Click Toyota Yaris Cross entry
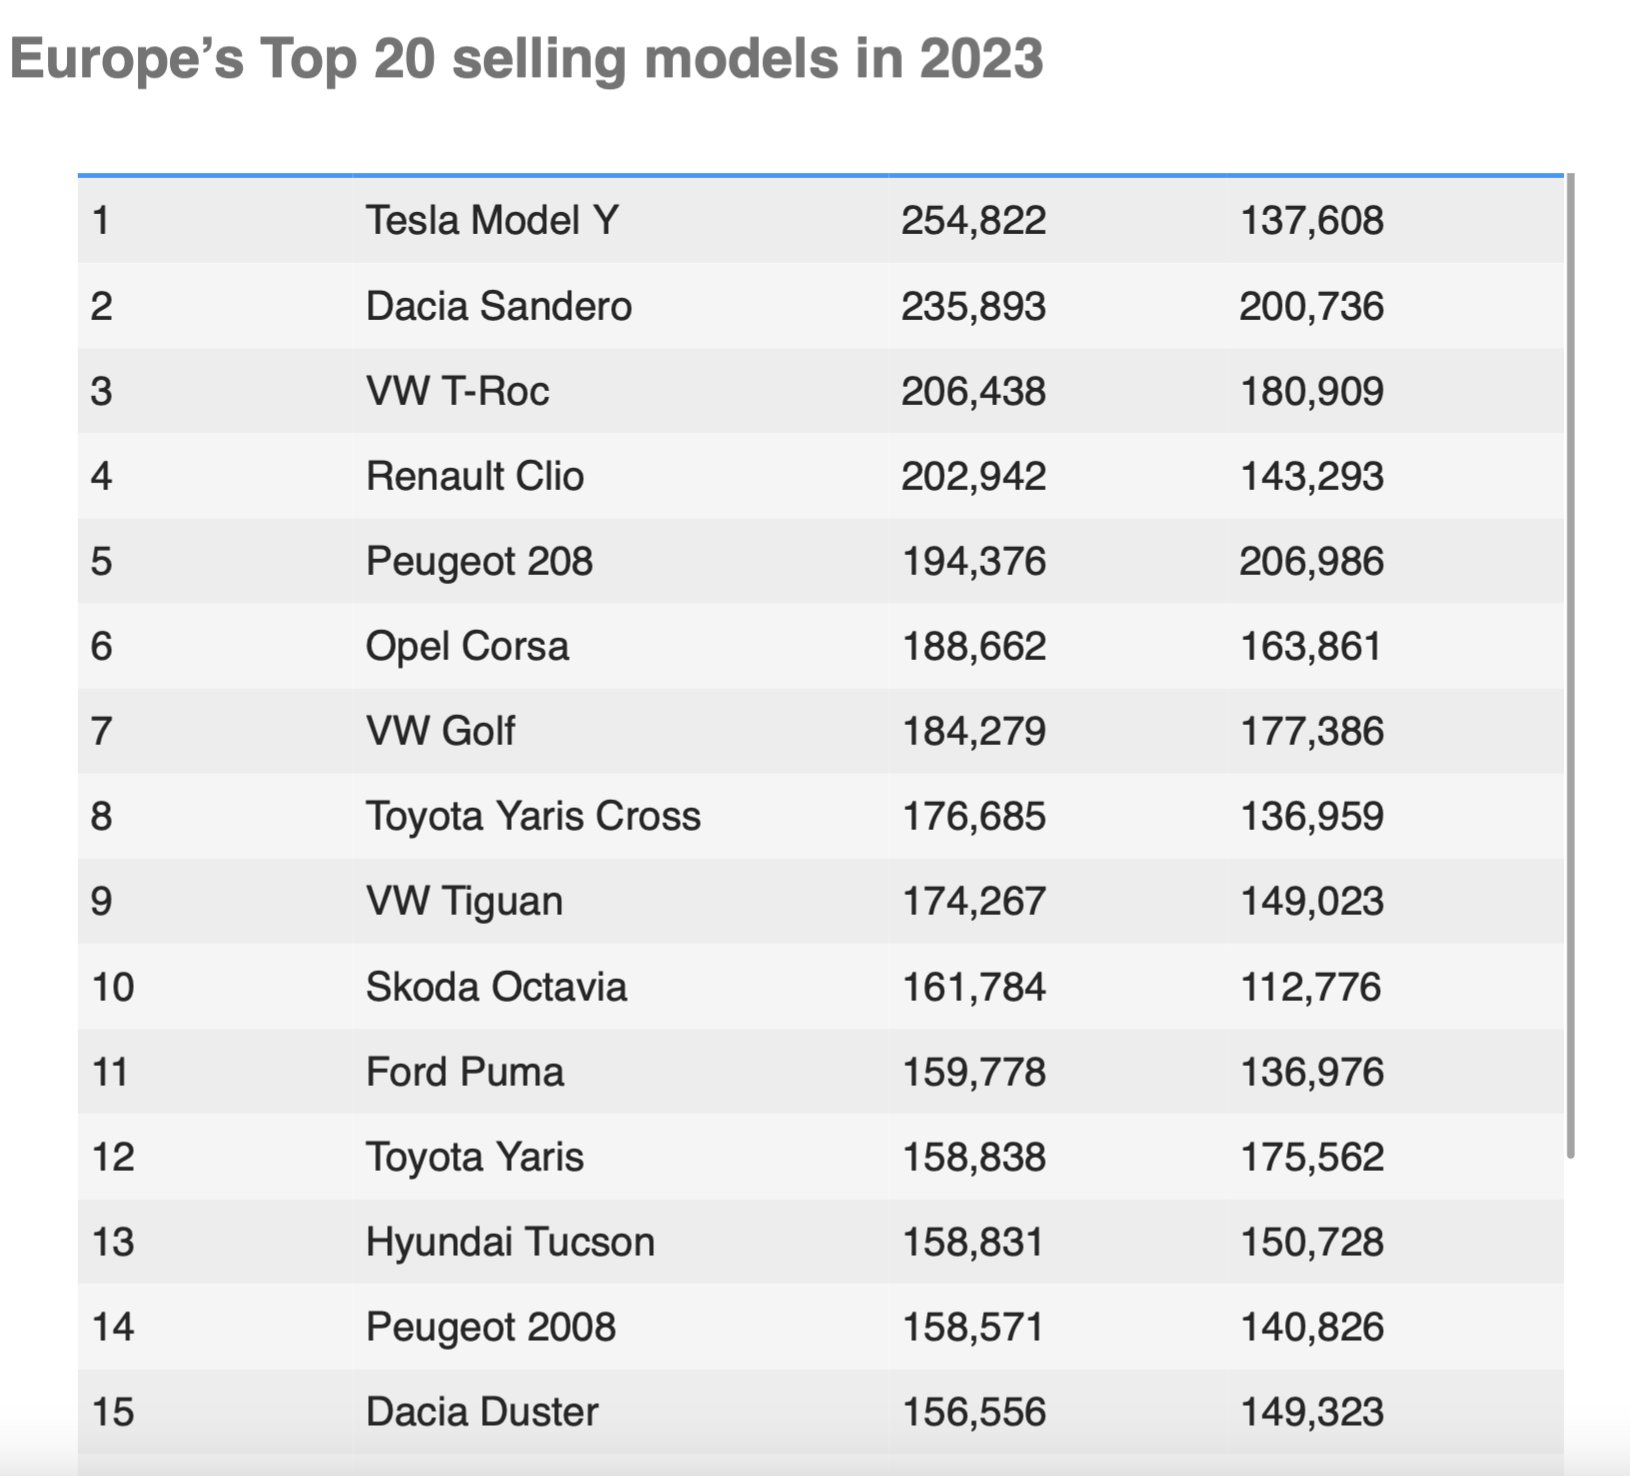 click(533, 816)
